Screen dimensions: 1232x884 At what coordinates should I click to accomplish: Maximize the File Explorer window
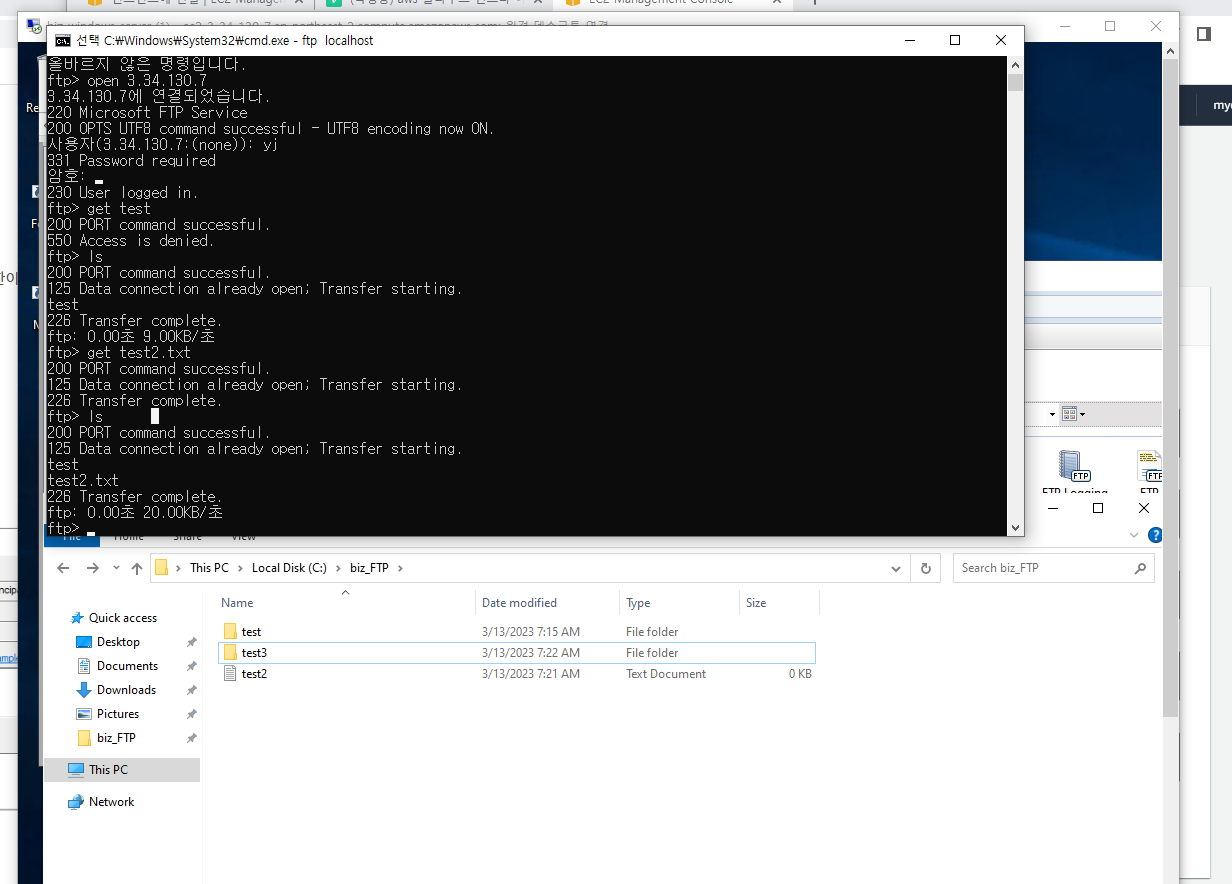[1098, 508]
